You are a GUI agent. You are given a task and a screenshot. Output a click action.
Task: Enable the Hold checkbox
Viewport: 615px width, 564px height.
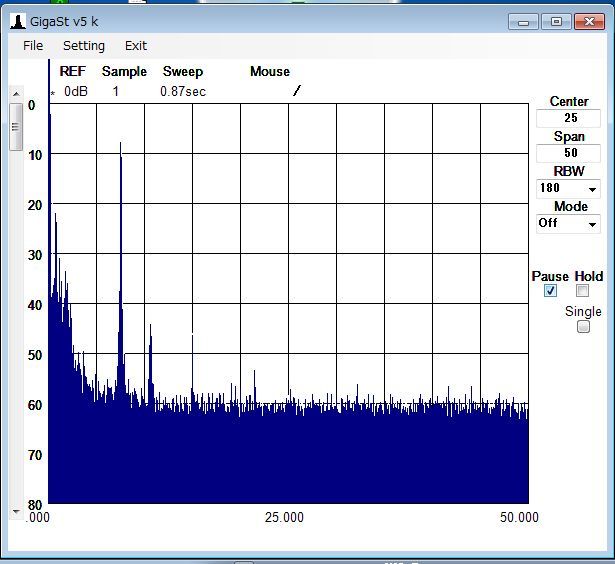(x=582, y=291)
